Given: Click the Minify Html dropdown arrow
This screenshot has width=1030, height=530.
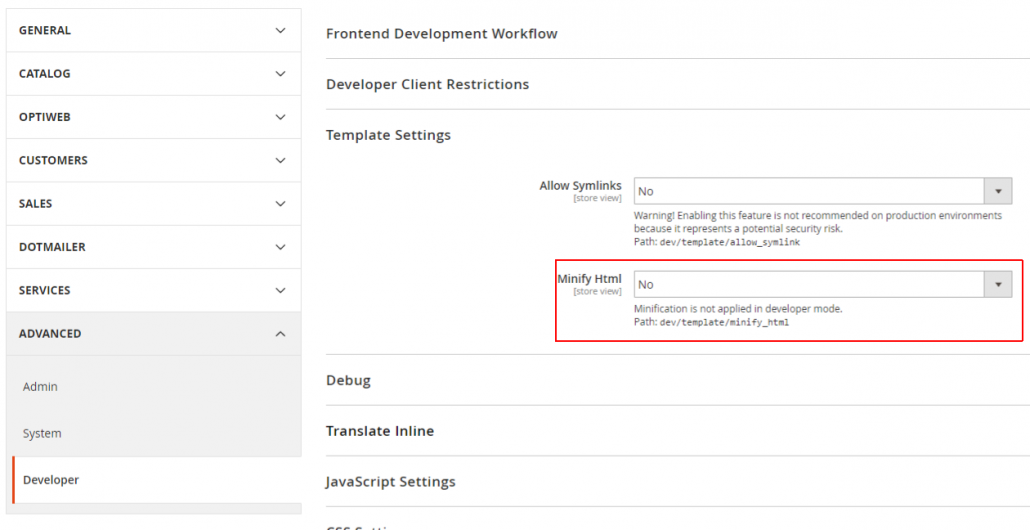Looking at the screenshot, I should coord(998,285).
